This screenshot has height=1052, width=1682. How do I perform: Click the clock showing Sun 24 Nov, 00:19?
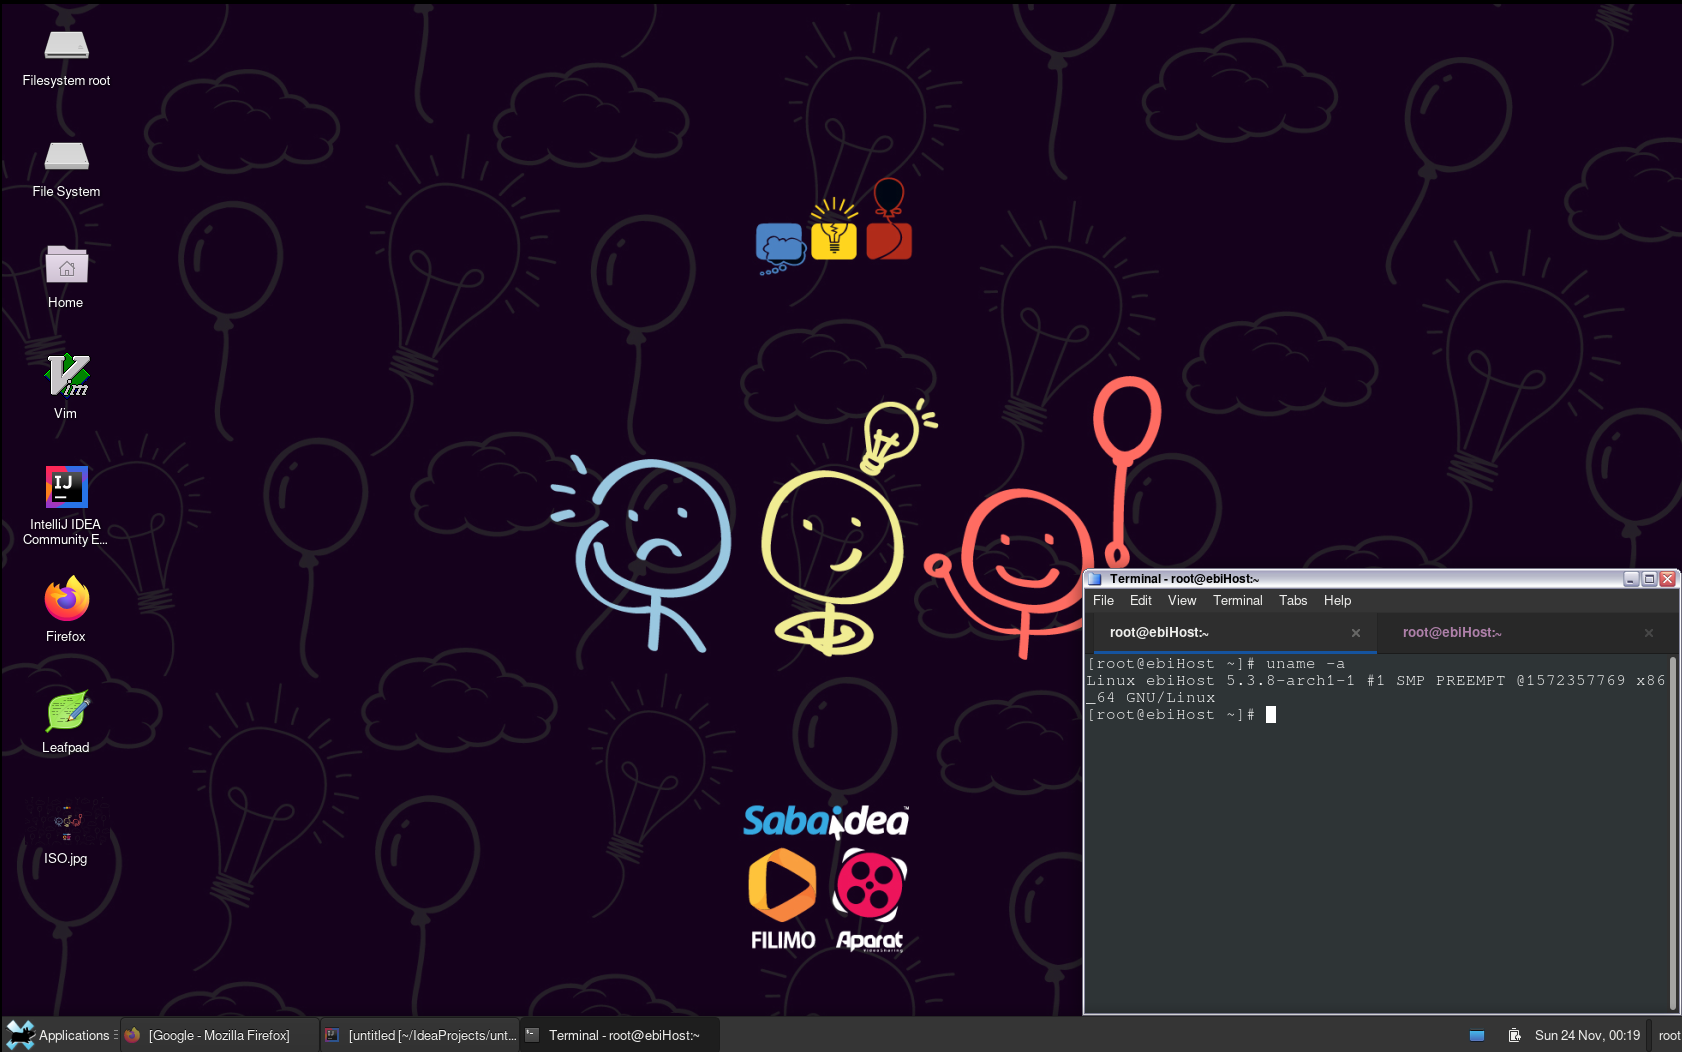pyautogui.click(x=1587, y=1035)
